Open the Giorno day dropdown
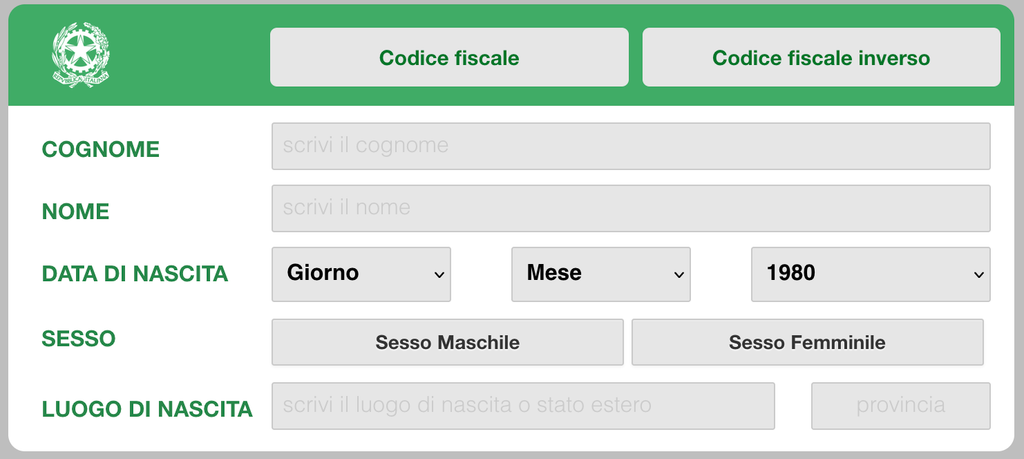This screenshot has height=459, width=1024. [361, 274]
